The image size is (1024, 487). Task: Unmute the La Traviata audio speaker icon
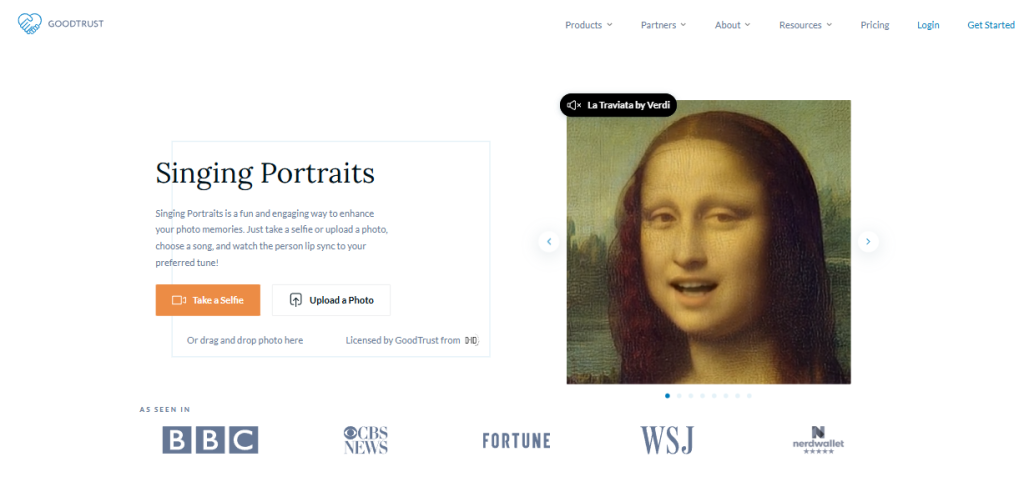click(x=573, y=105)
